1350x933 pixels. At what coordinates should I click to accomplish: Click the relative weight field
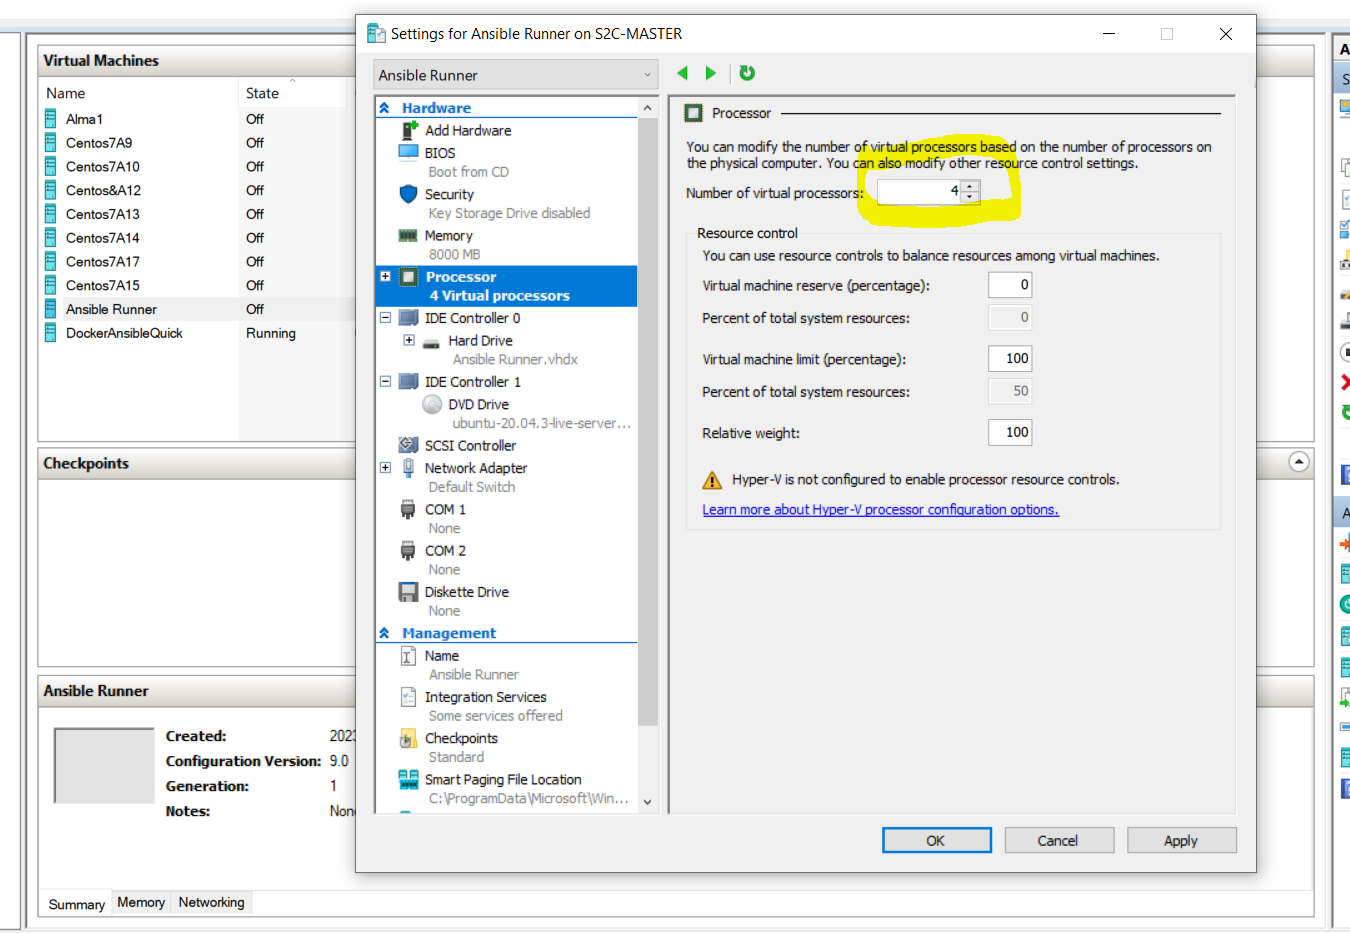[1010, 433]
